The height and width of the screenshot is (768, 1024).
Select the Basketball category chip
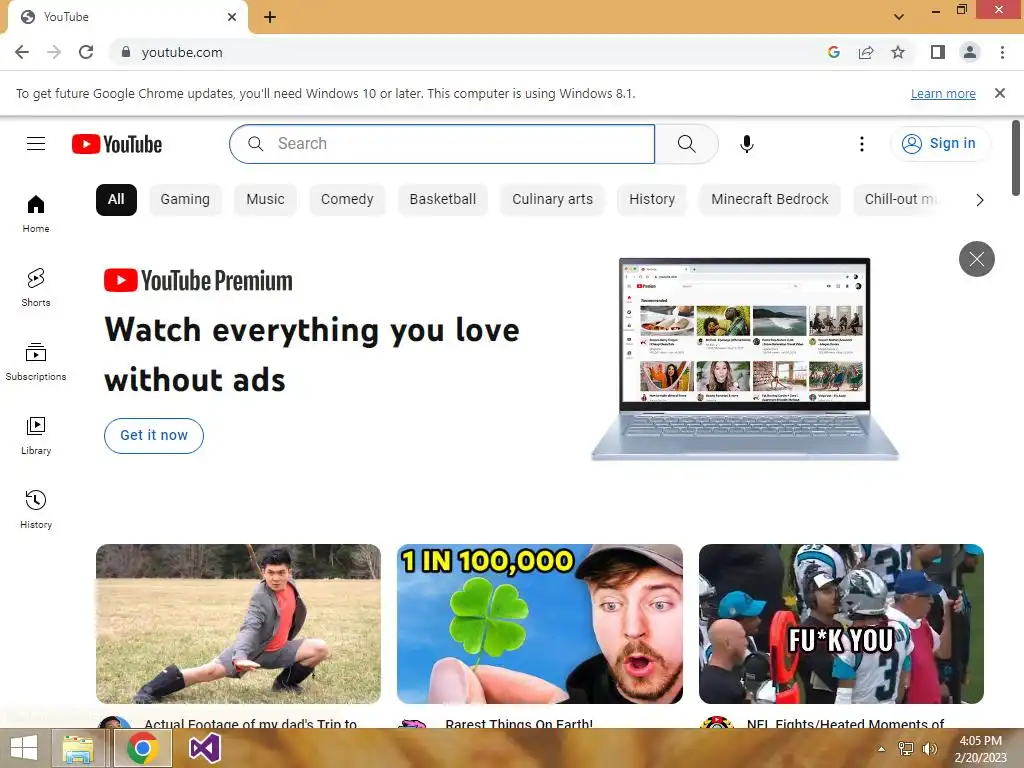click(443, 200)
